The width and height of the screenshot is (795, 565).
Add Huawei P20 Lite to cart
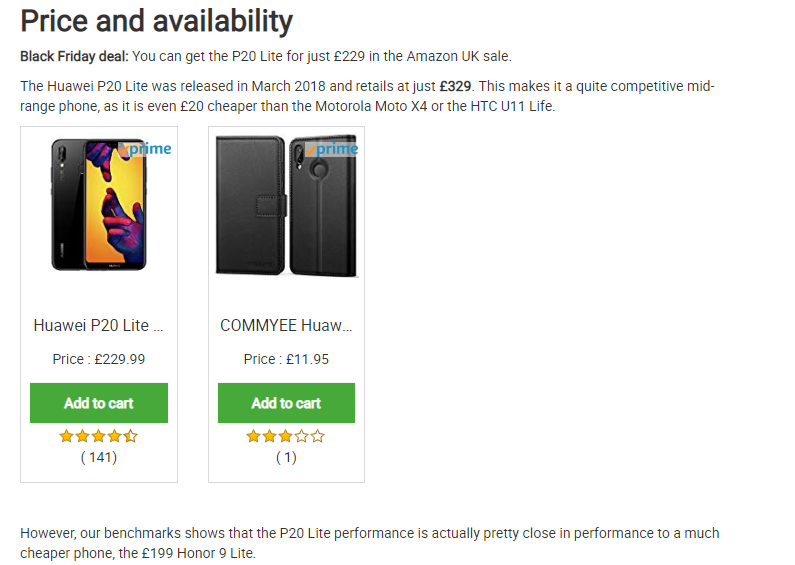coord(99,403)
